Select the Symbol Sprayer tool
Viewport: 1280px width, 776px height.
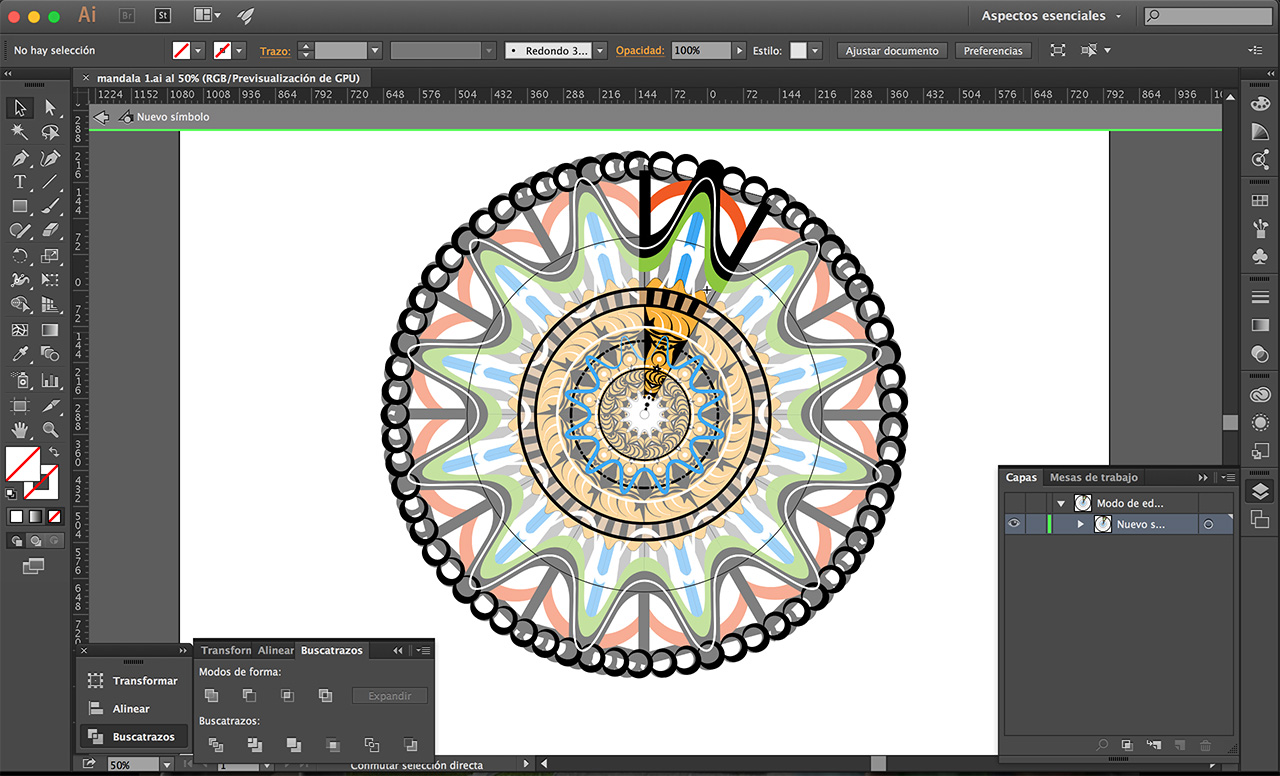click(x=20, y=380)
